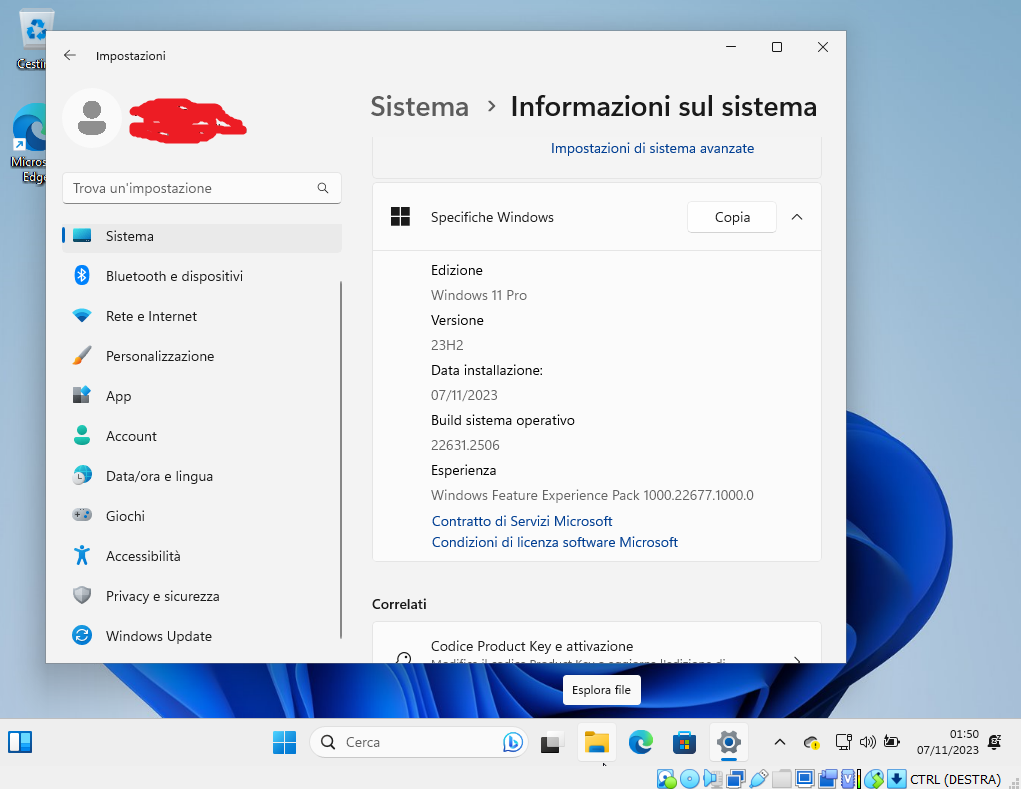1021x789 pixels.
Task: Open Account settings
Action: pyautogui.click(x=201, y=436)
